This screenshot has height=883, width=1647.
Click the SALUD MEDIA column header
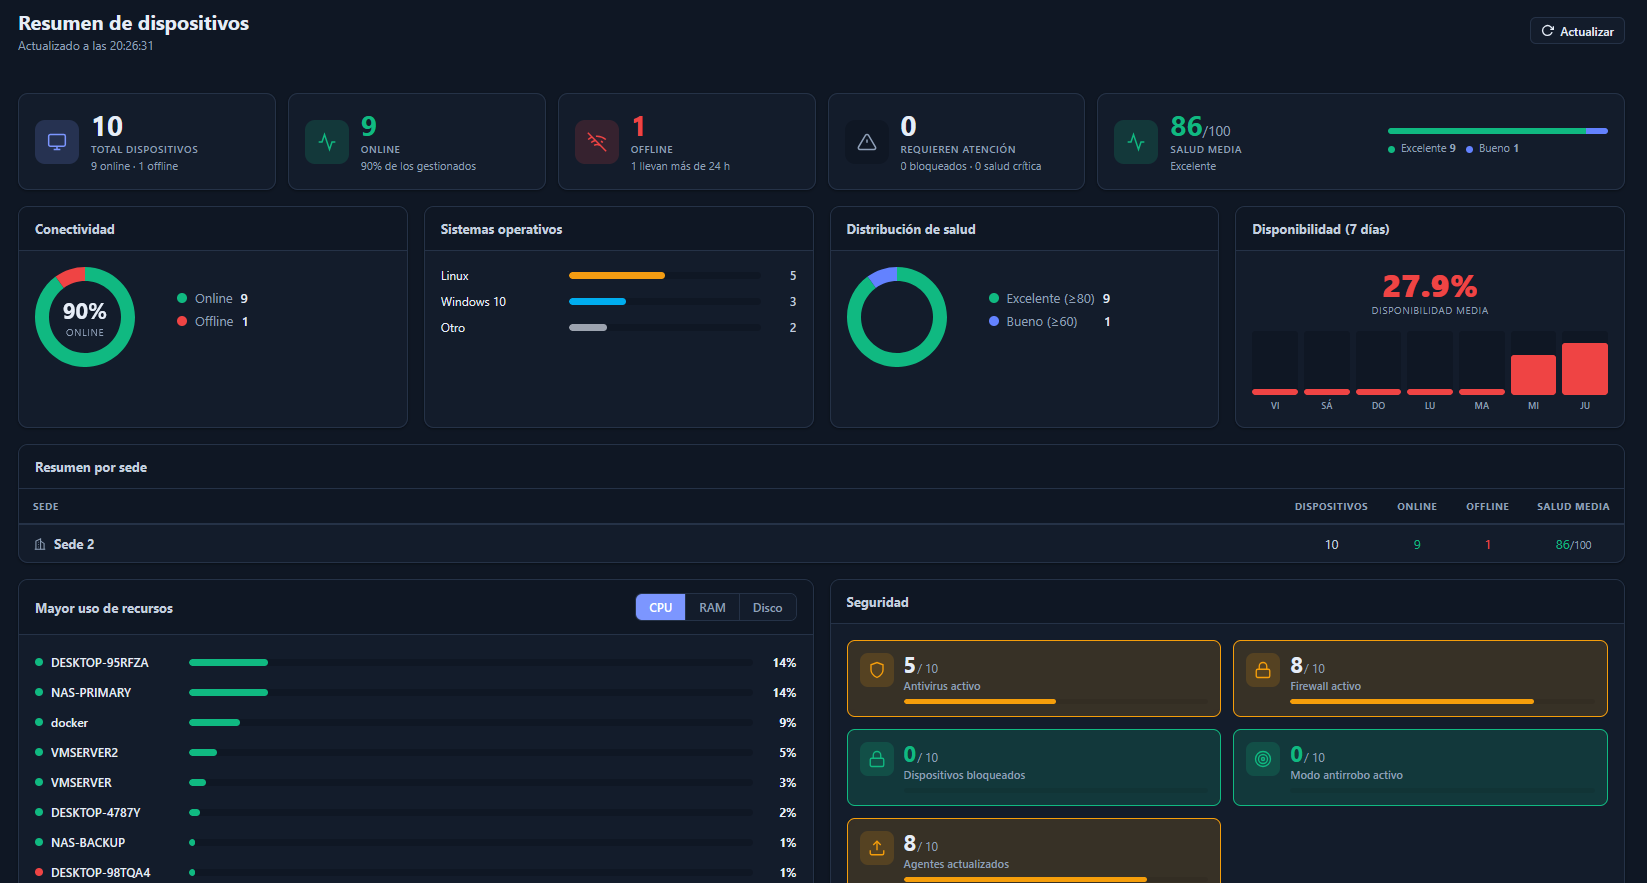click(1573, 507)
